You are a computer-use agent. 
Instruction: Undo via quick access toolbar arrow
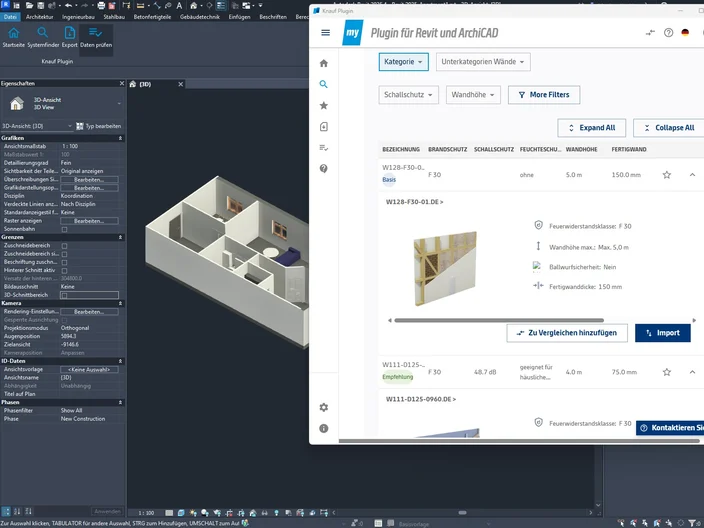coord(68,5)
